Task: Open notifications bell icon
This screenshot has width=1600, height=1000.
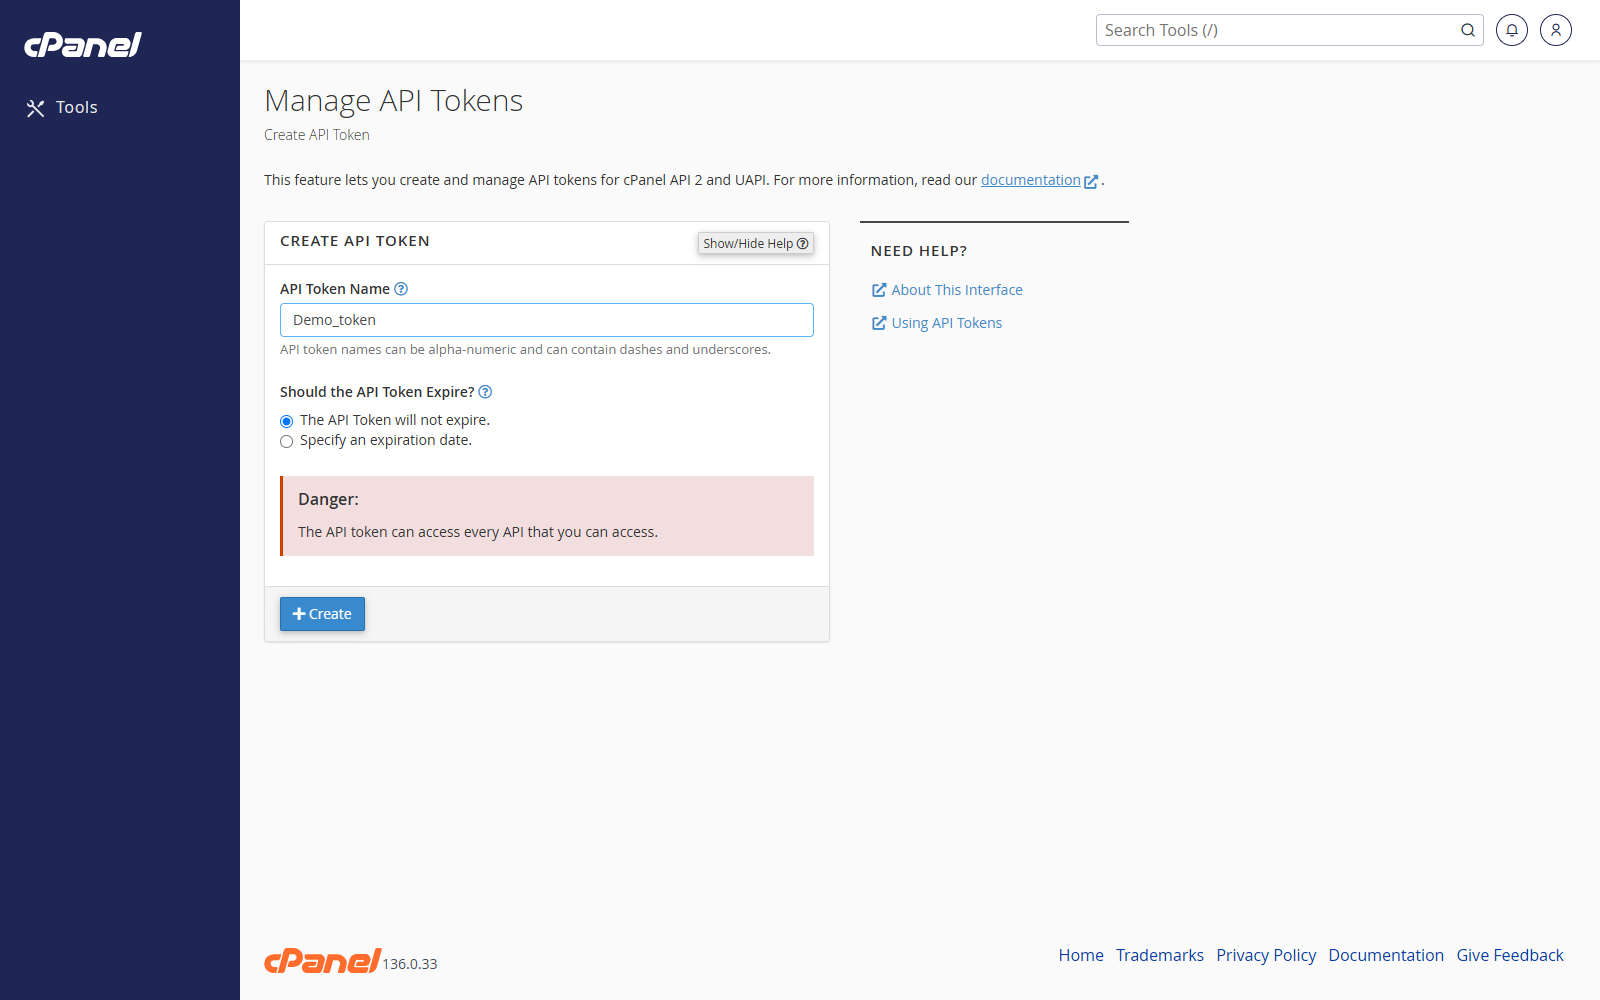Action: click(1512, 30)
